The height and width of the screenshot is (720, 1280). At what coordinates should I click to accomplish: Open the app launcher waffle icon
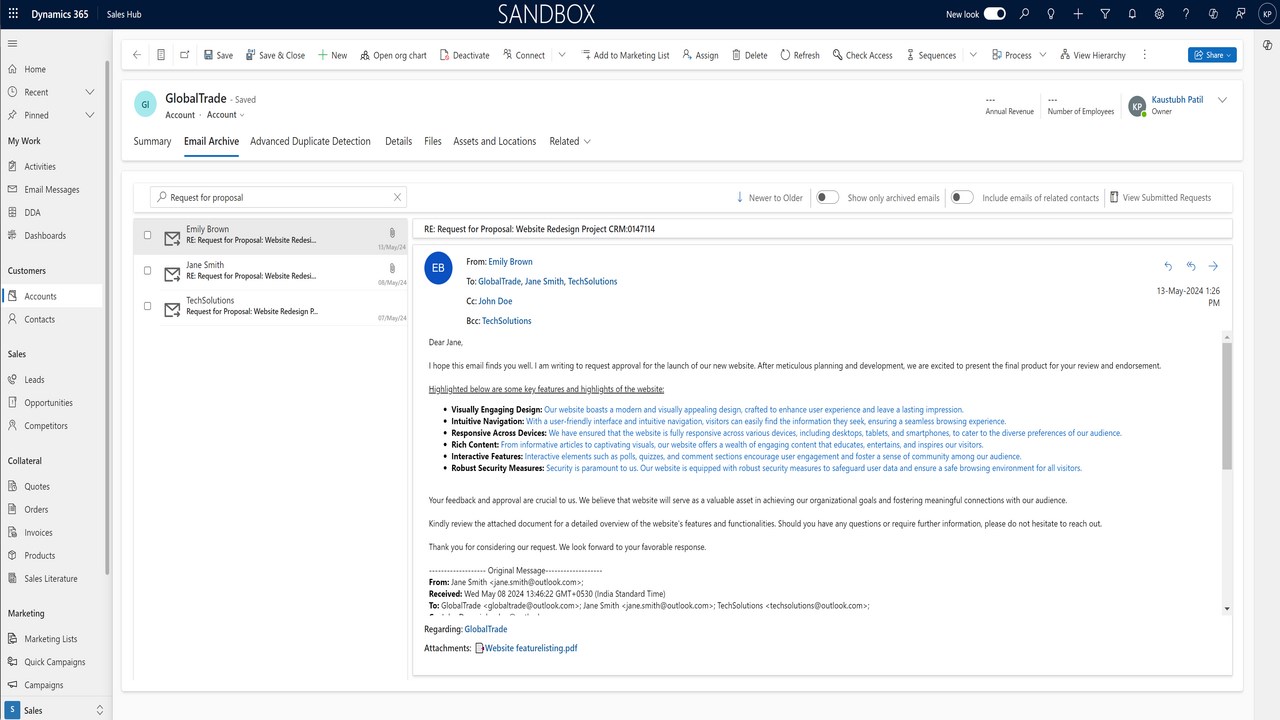[x=13, y=14]
